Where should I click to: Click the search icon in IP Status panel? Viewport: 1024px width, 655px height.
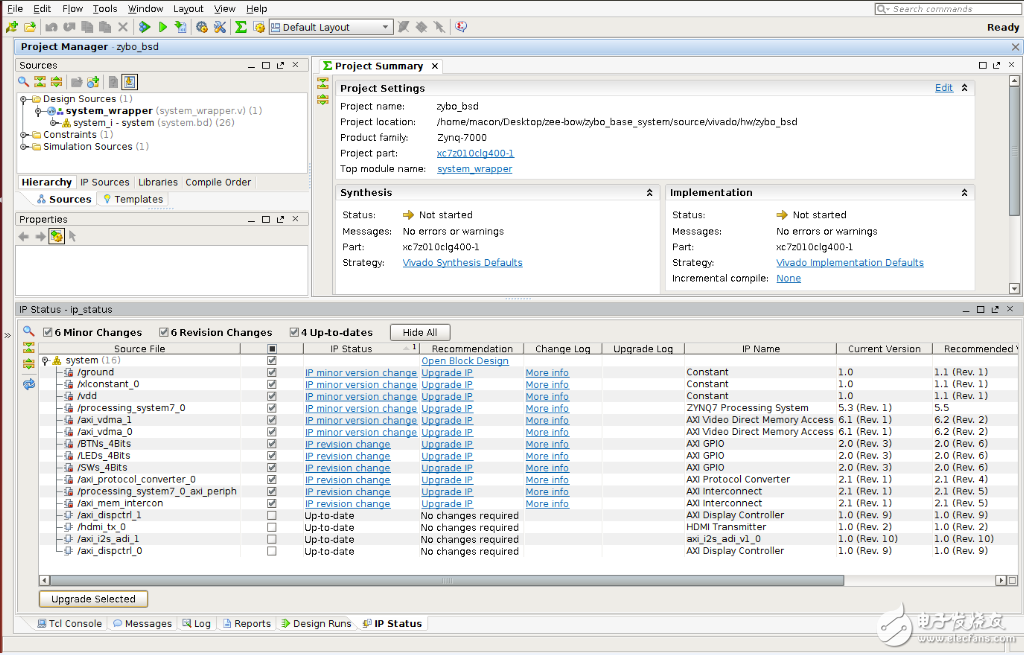pos(29,331)
